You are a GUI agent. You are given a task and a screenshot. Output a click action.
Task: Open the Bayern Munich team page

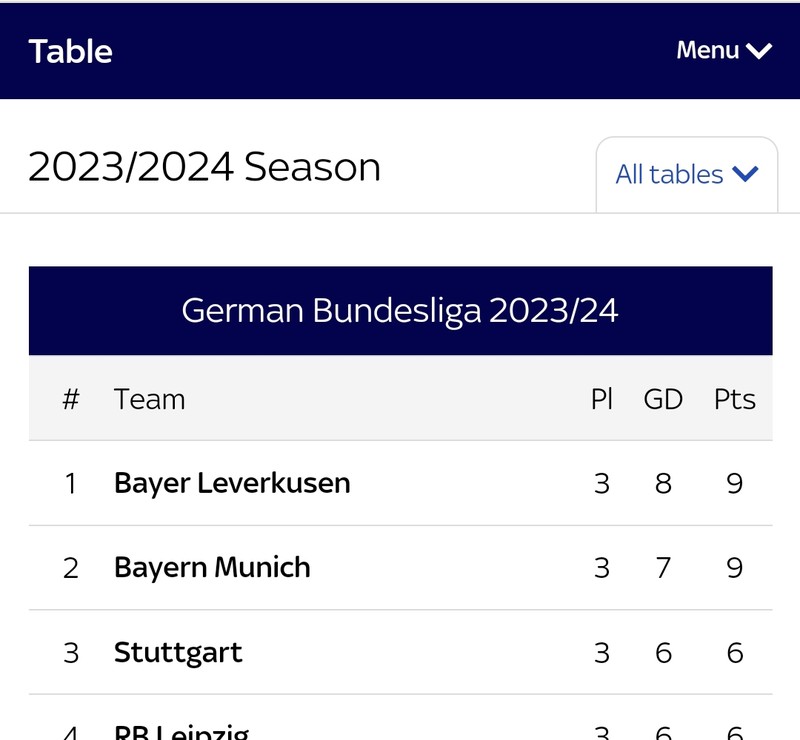(x=212, y=568)
